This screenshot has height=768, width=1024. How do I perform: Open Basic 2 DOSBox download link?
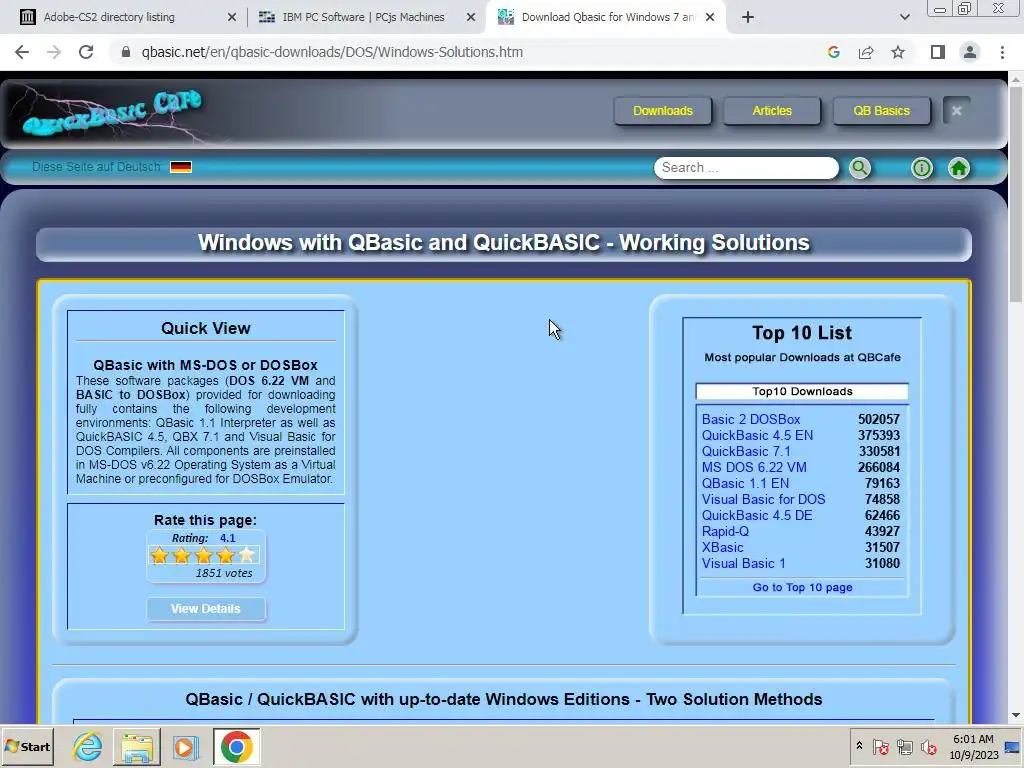pyautogui.click(x=751, y=419)
